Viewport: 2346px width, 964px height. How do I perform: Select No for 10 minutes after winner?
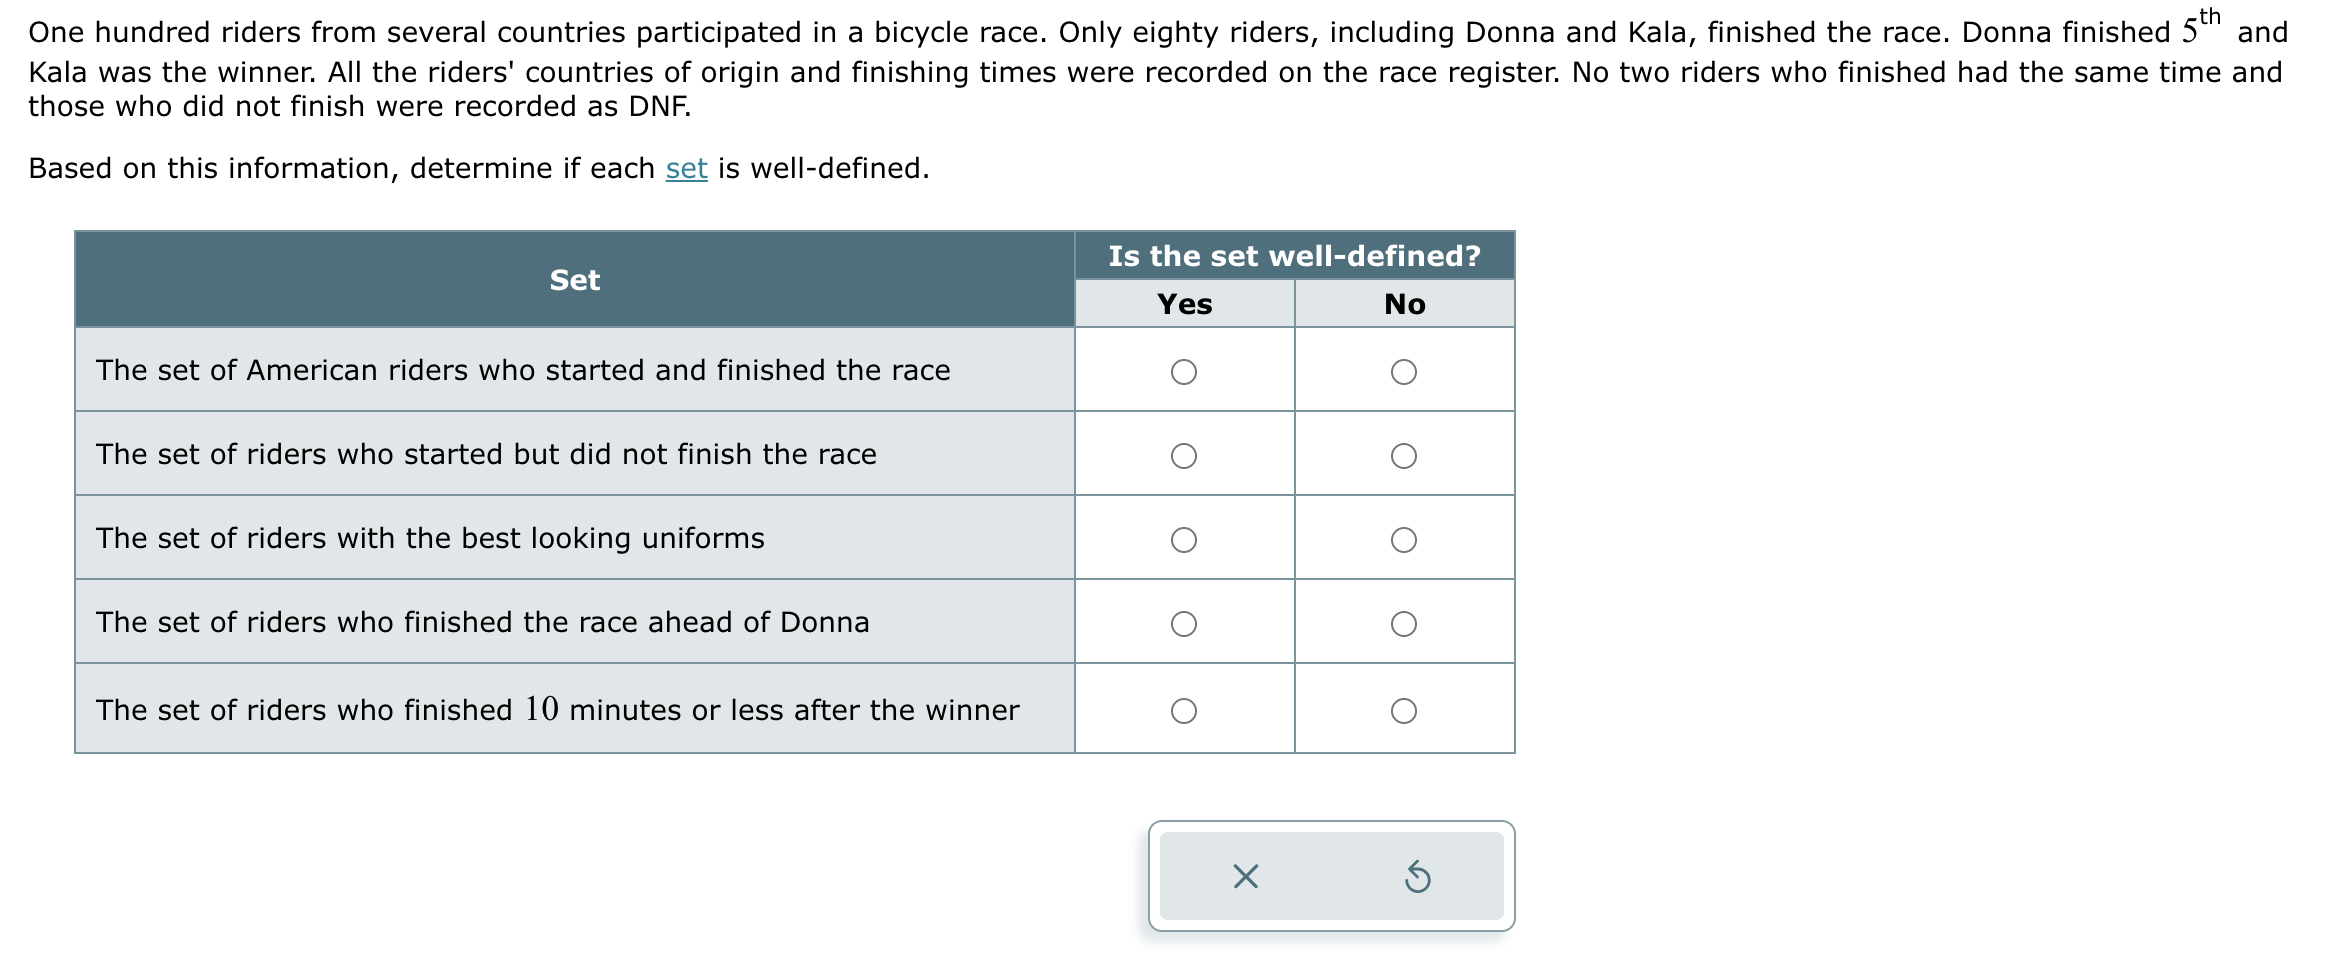pos(1404,711)
